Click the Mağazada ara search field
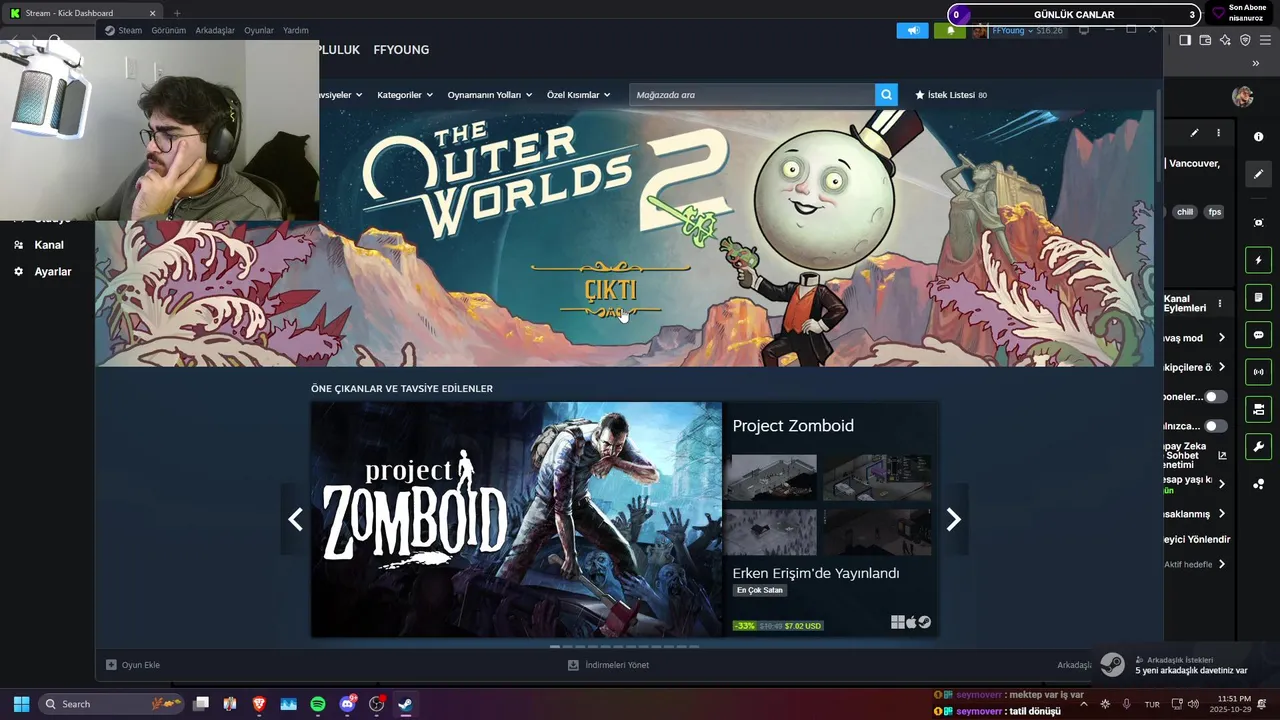The width and height of the screenshot is (1280, 720). tap(752, 95)
